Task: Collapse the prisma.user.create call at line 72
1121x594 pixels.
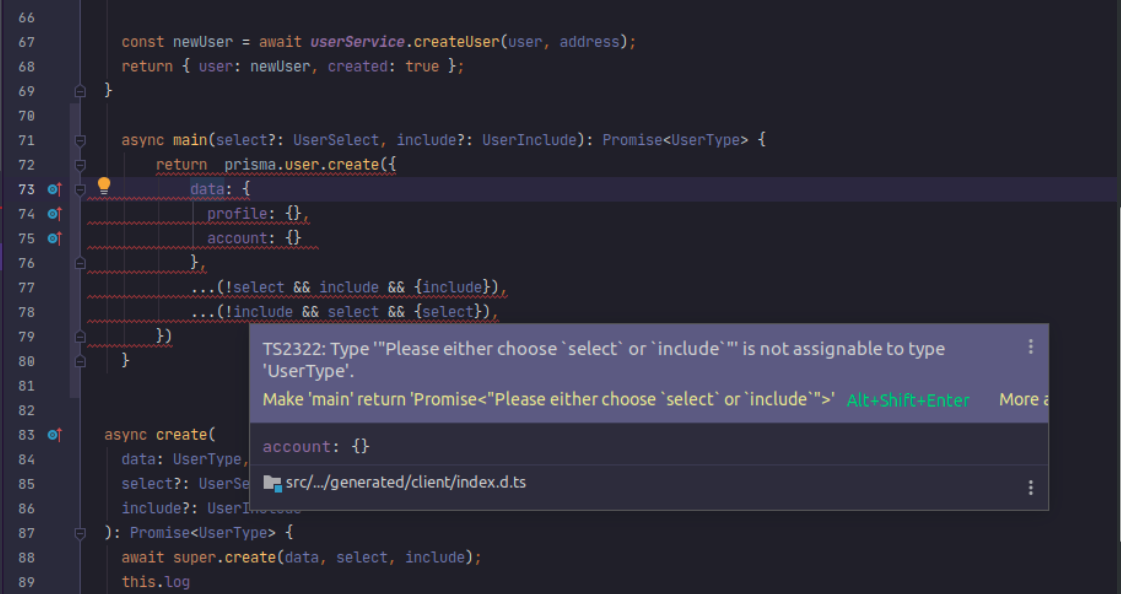Action: point(80,165)
